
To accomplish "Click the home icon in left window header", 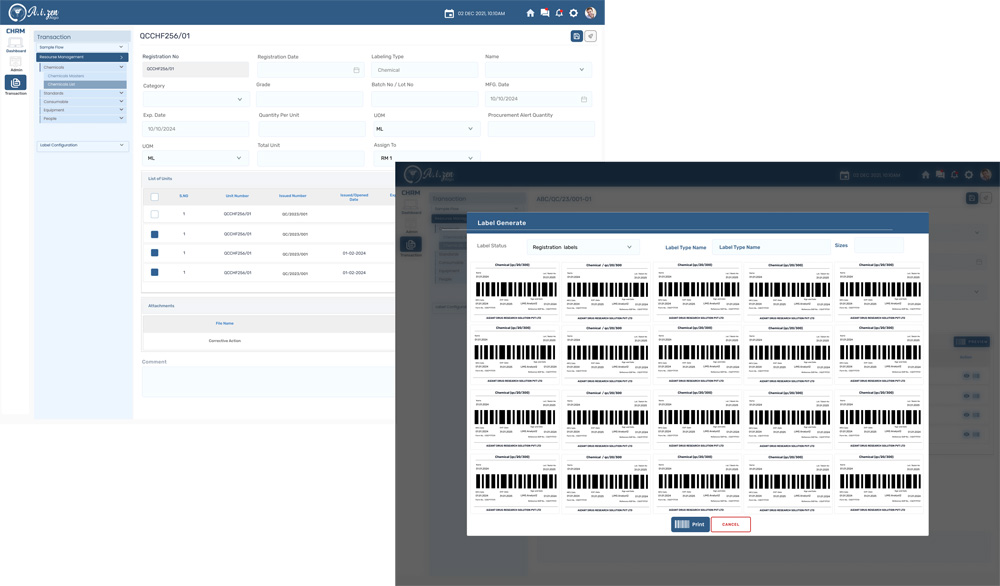I will point(530,13).
